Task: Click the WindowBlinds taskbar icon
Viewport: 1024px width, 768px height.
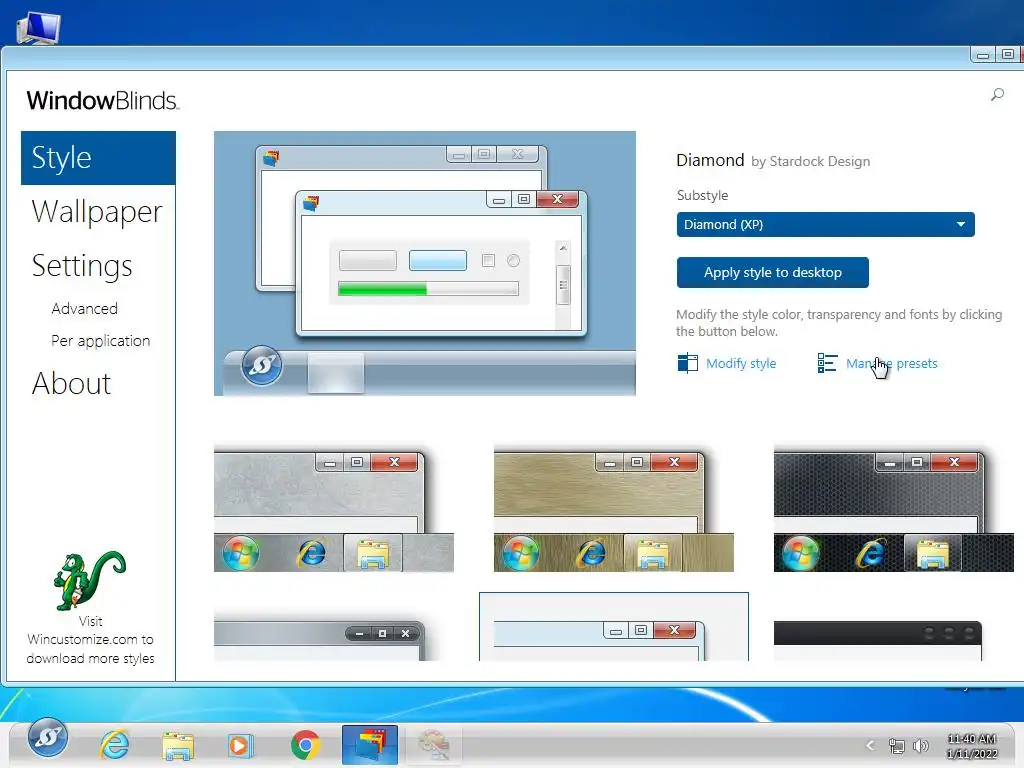Action: pos(370,744)
